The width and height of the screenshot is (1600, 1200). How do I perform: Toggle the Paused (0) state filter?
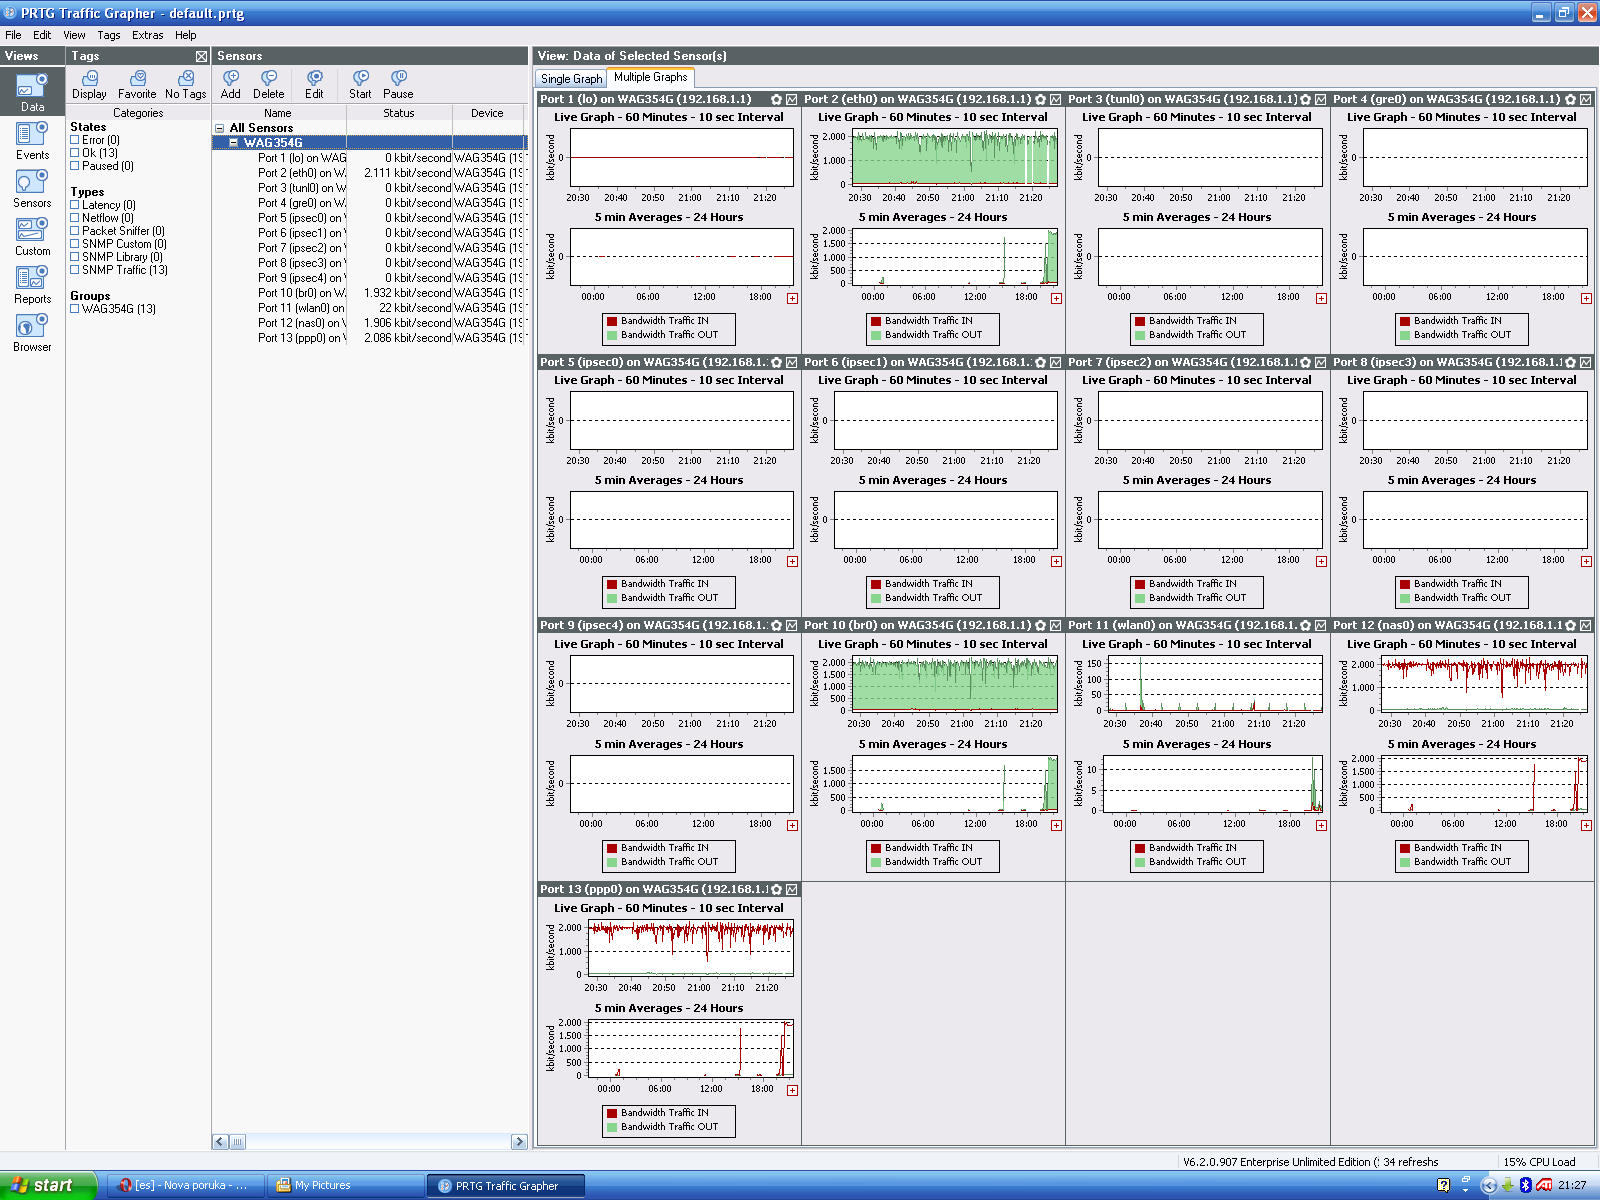74,166
